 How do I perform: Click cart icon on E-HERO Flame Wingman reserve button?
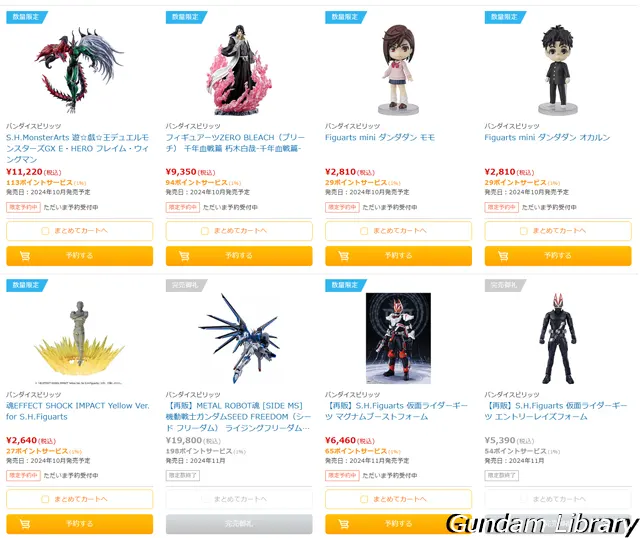pyautogui.click(x=25, y=256)
